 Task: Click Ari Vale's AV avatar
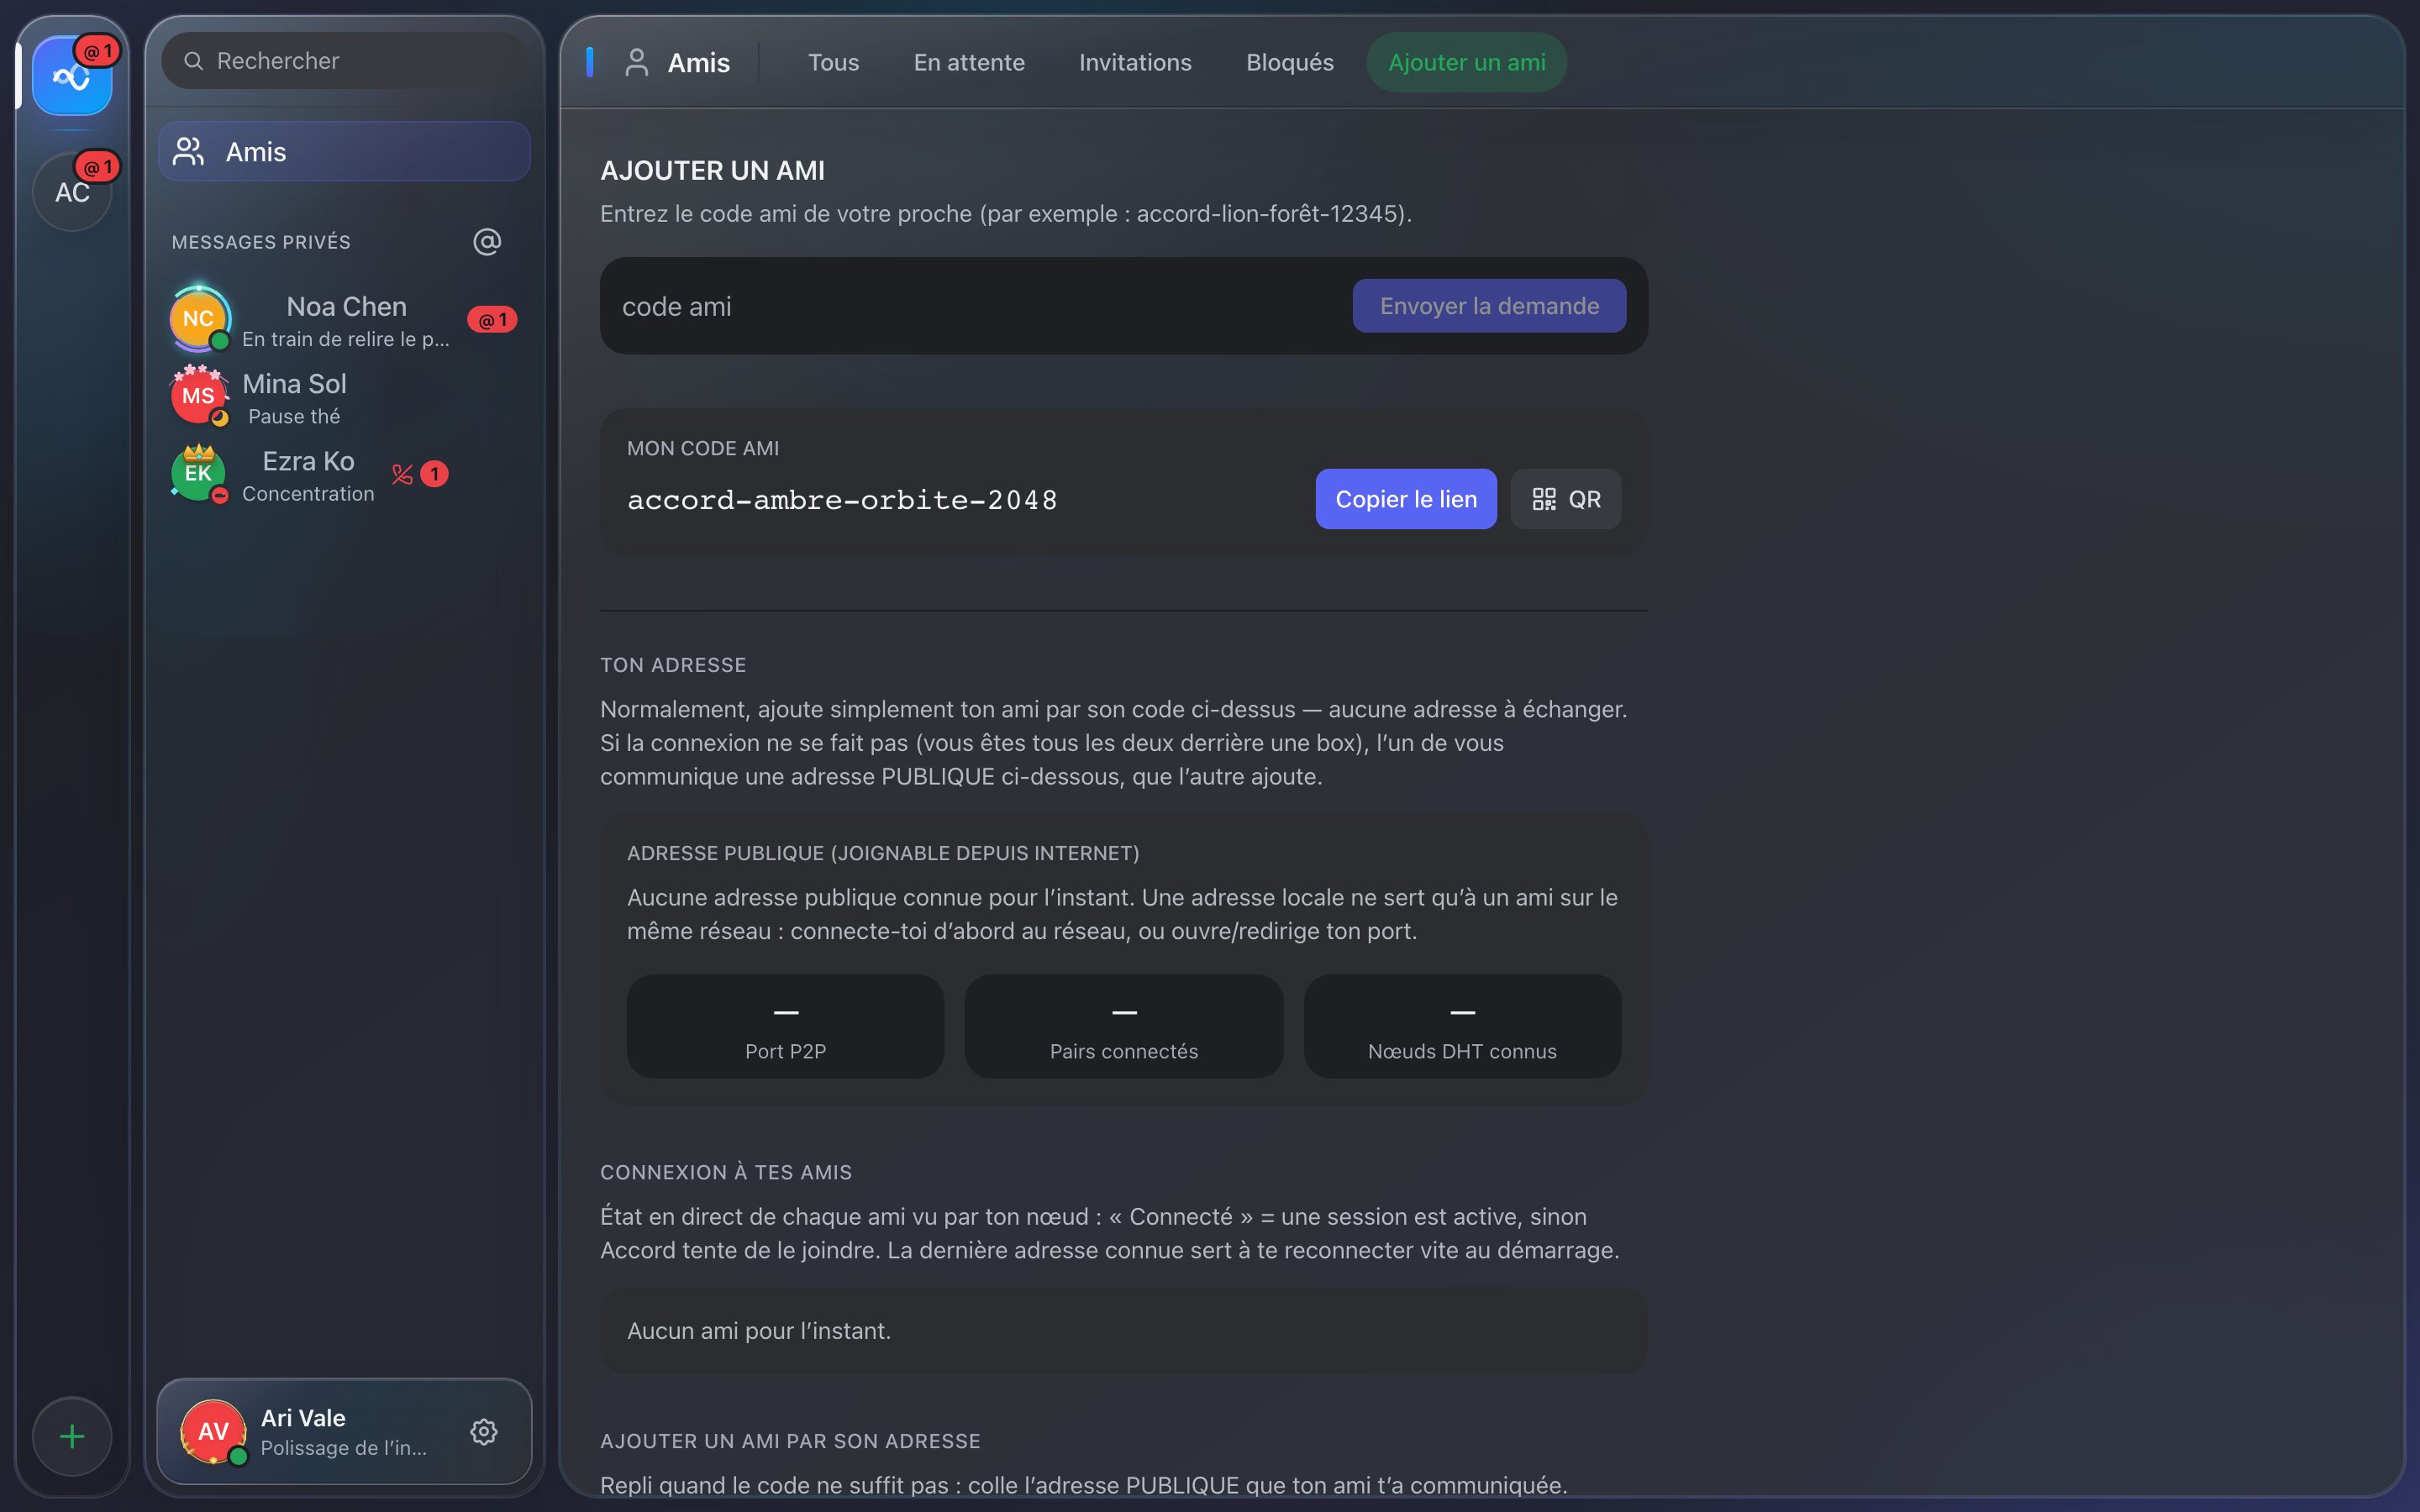[213, 1432]
